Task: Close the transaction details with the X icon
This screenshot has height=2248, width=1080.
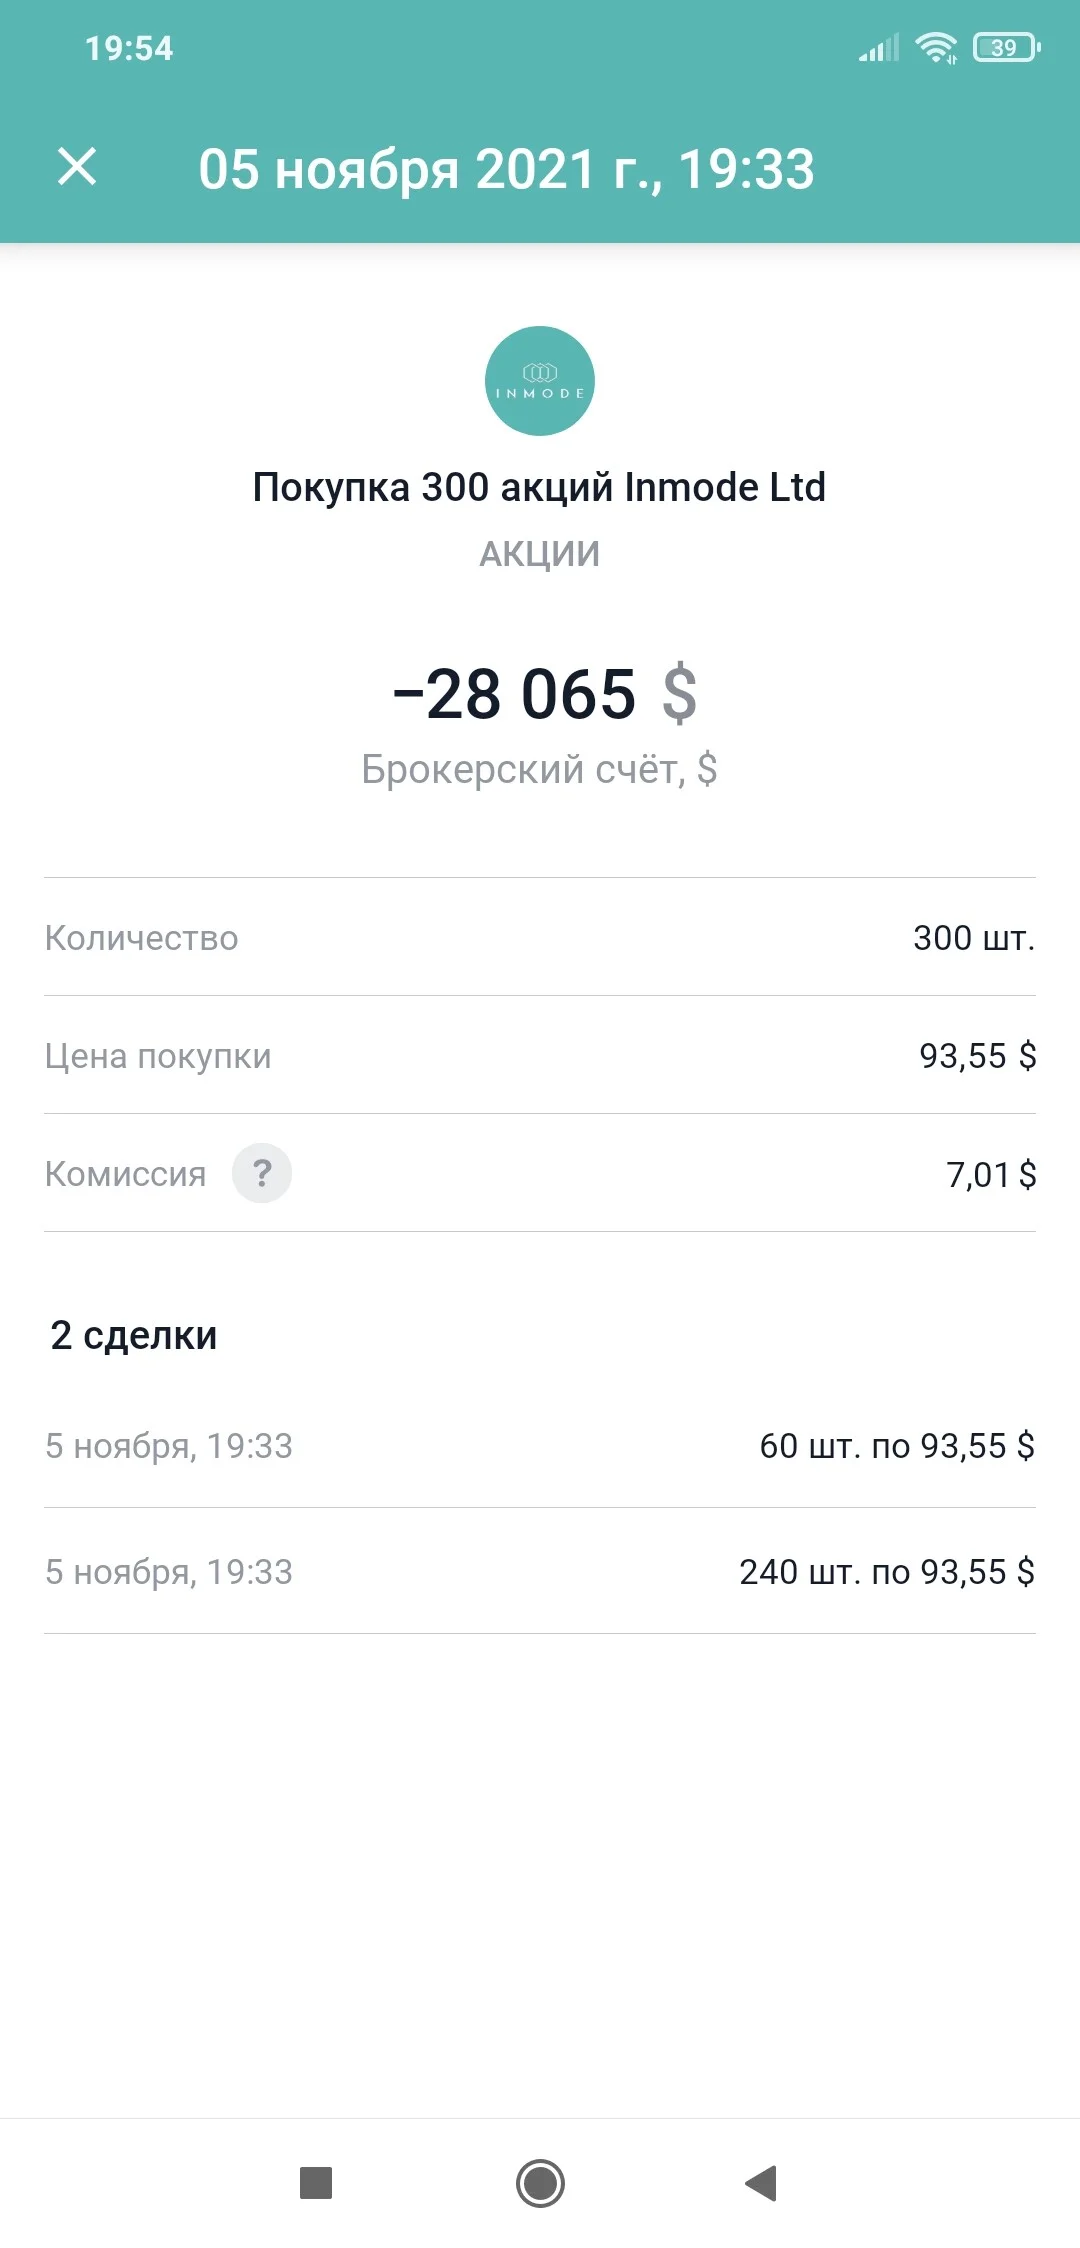Action: 77,167
